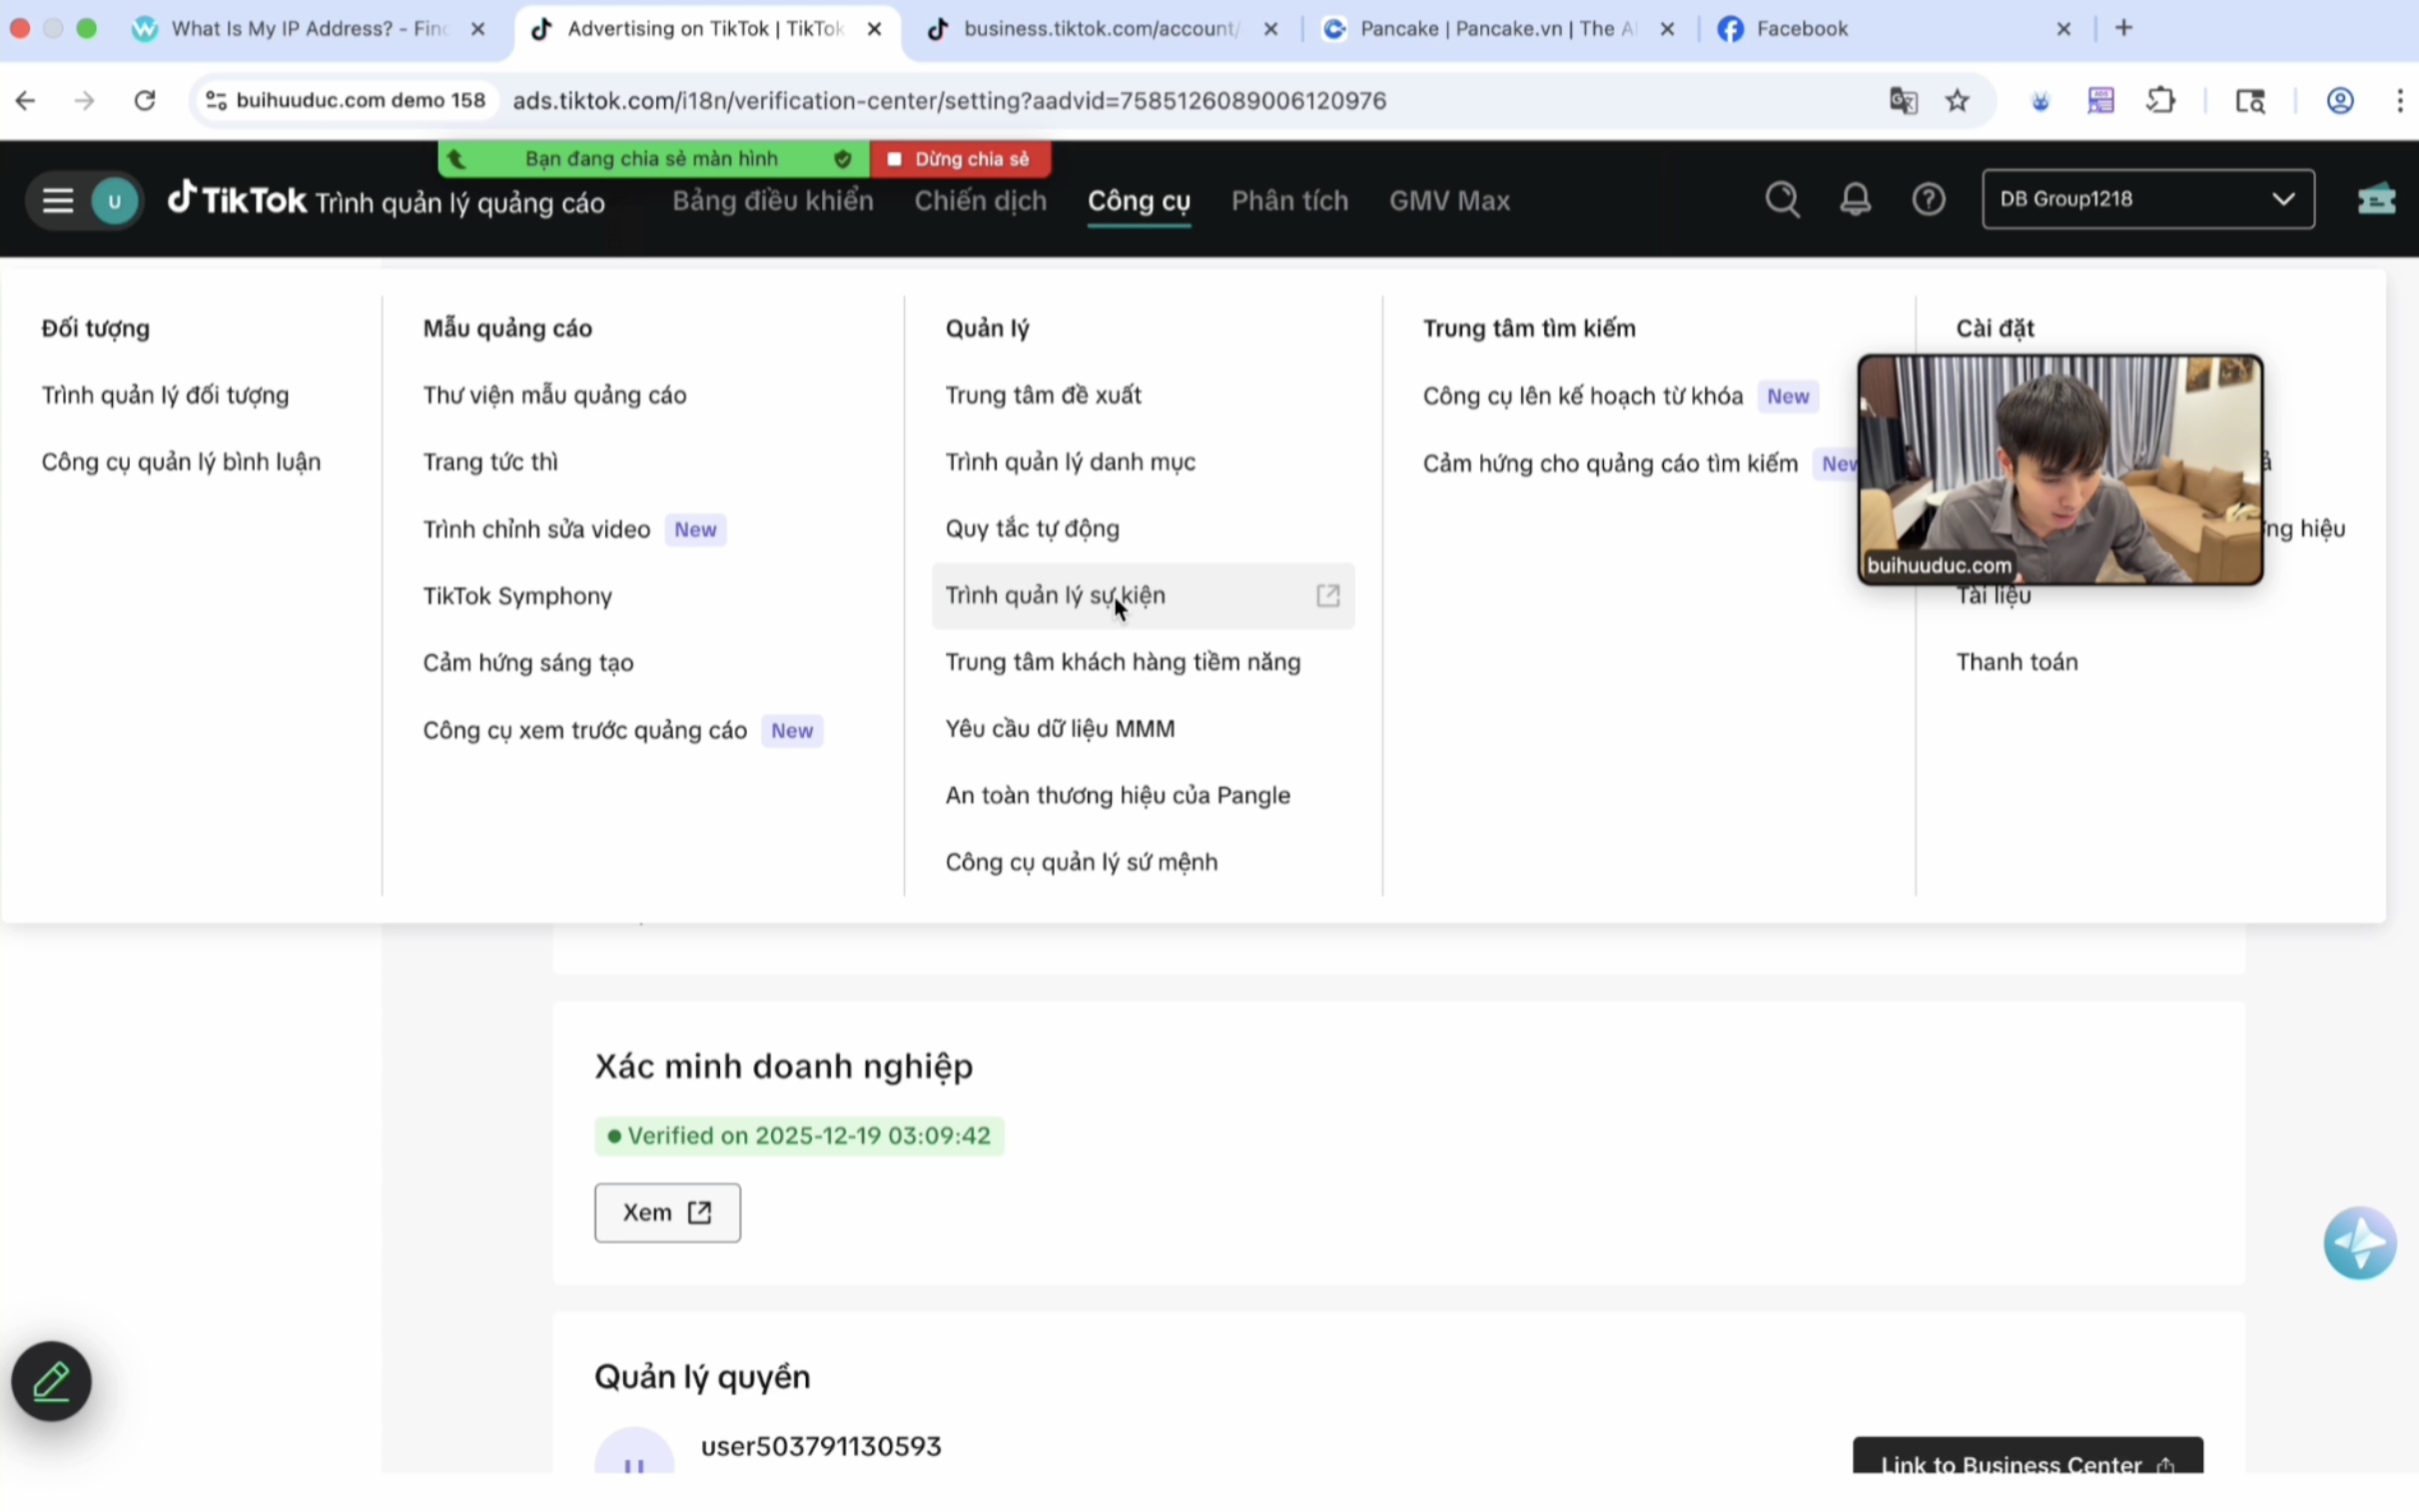The image size is (2419, 1512).
Task: Click the green pencil edit floating icon
Action: (51, 1381)
